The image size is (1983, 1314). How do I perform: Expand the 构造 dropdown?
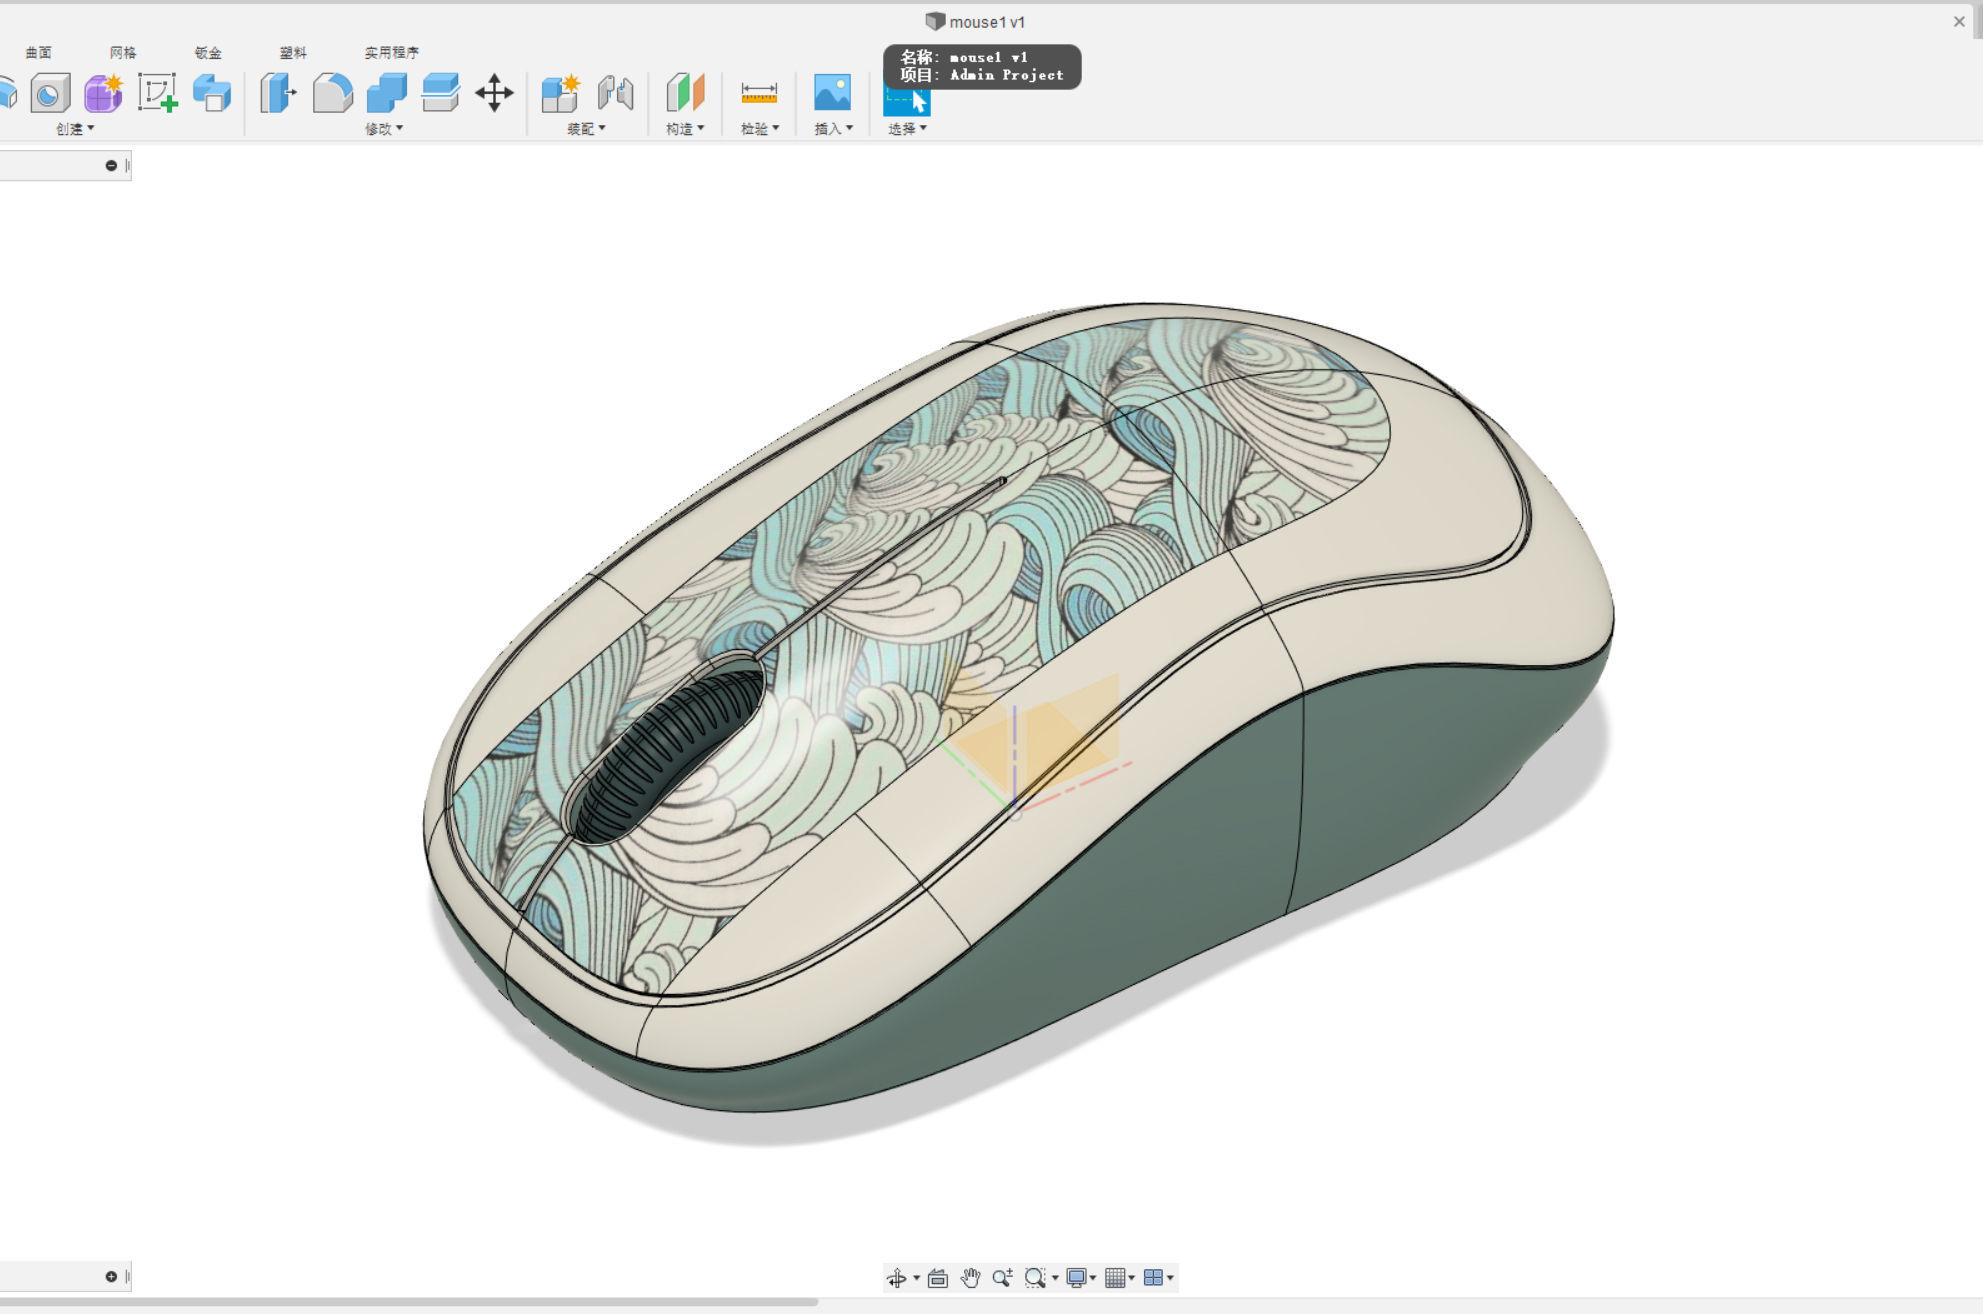[685, 128]
